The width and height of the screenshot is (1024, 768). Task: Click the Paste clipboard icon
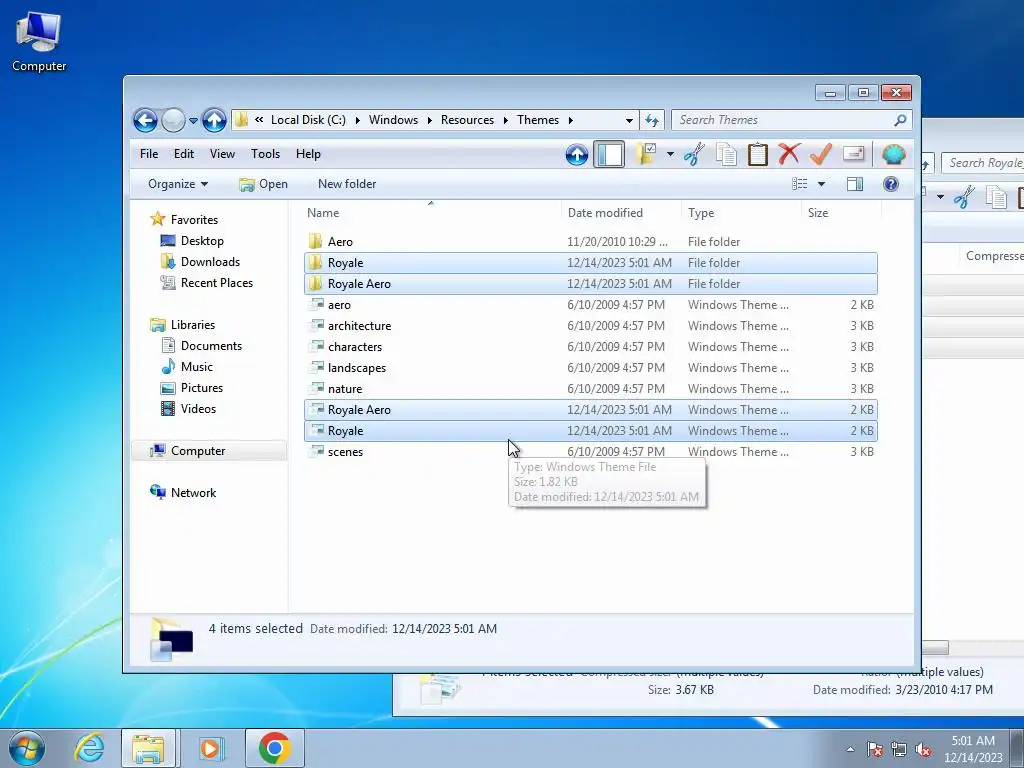point(758,155)
